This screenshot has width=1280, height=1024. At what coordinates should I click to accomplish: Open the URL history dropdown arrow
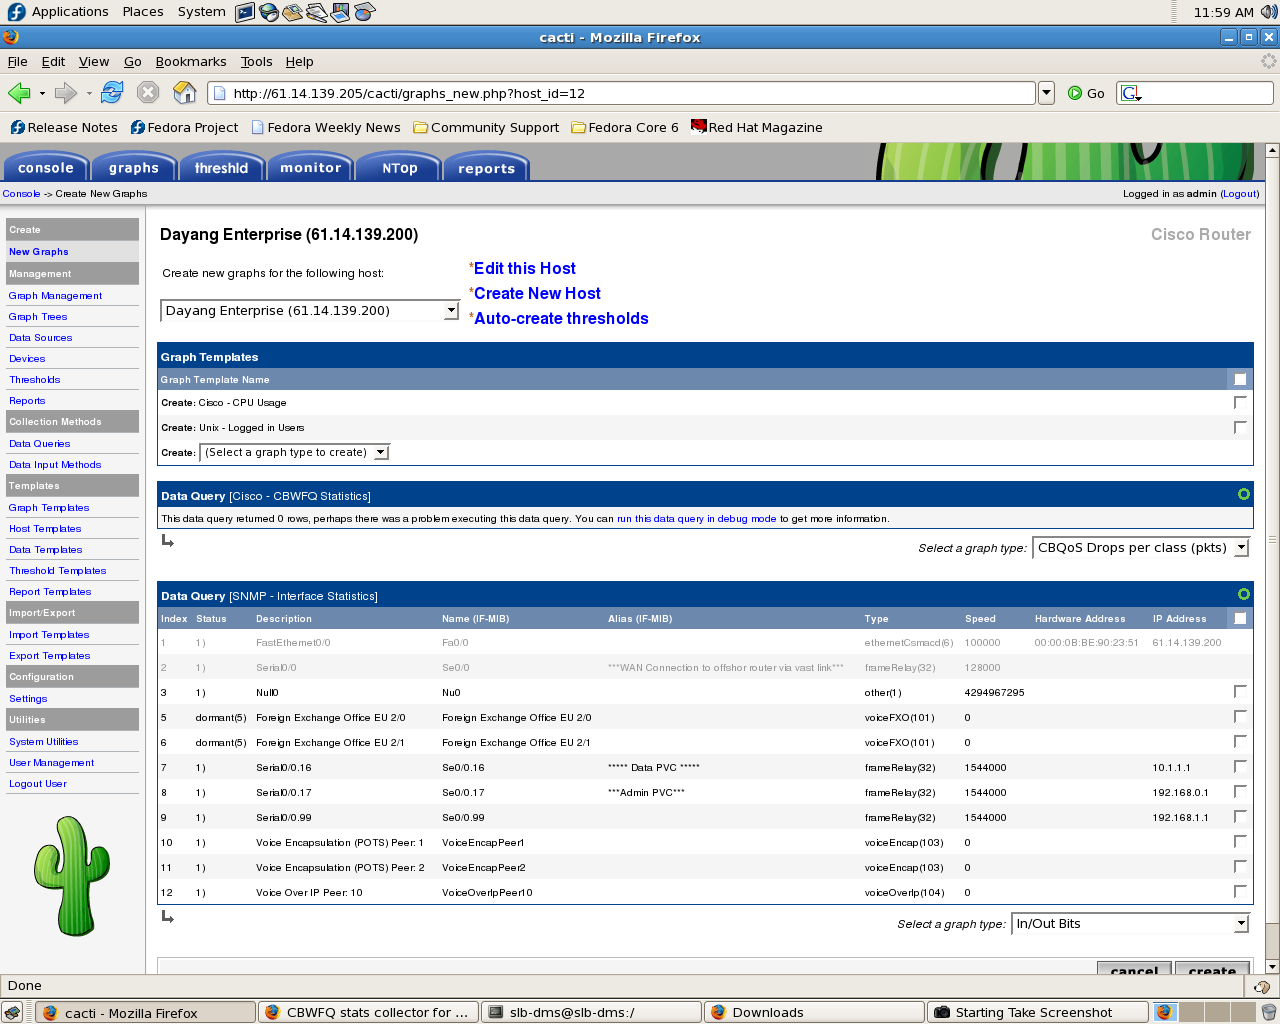(x=1046, y=93)
